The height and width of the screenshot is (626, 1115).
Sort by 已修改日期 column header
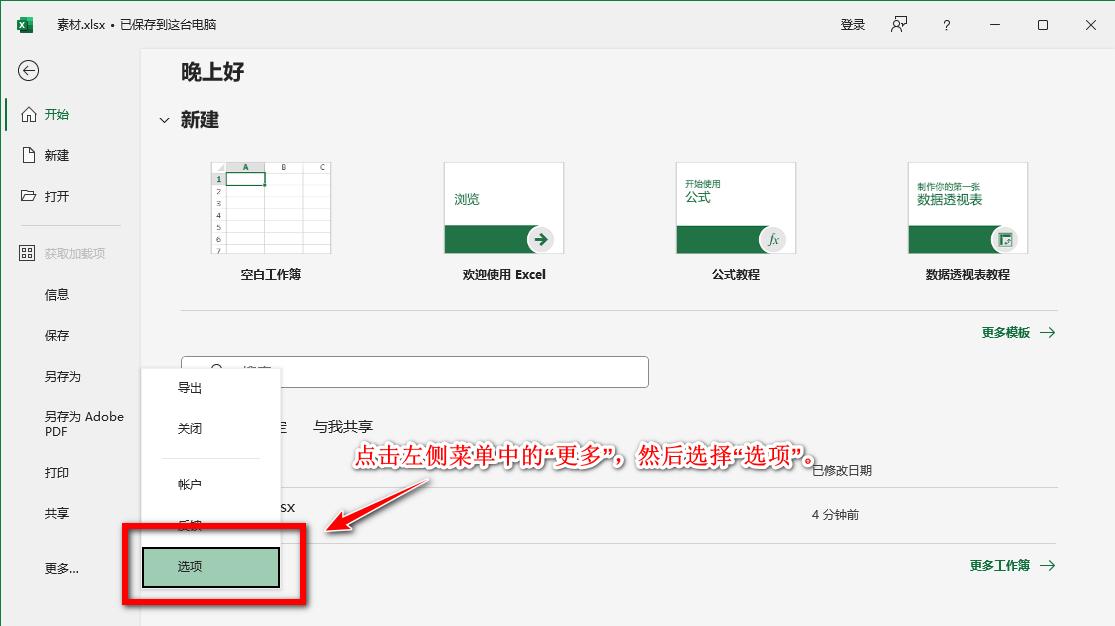click(842, 470)
